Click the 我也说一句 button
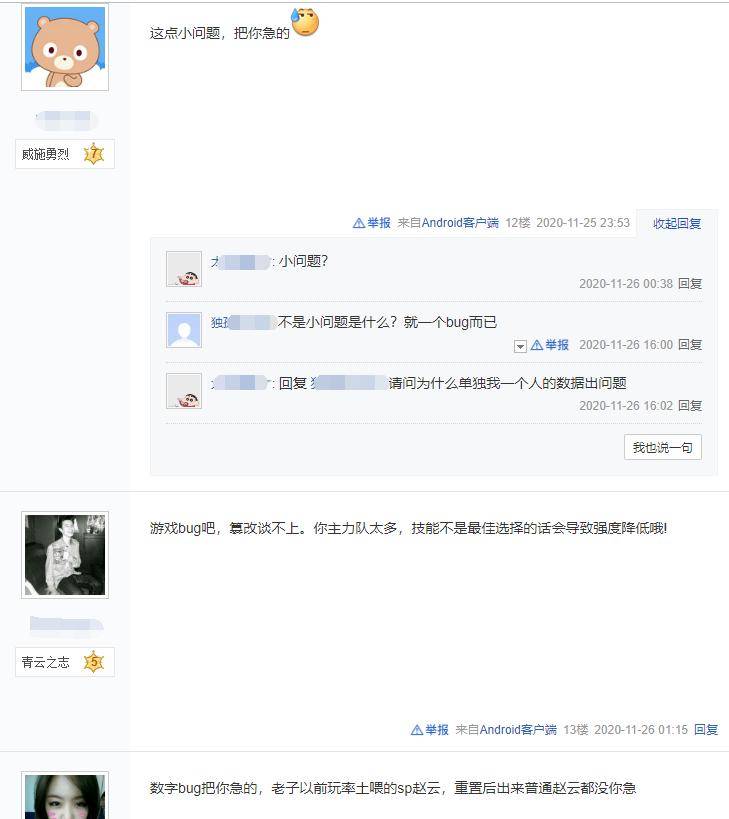Image resolution: width=729 pixels, height=819 pixels. pos(663,447)
